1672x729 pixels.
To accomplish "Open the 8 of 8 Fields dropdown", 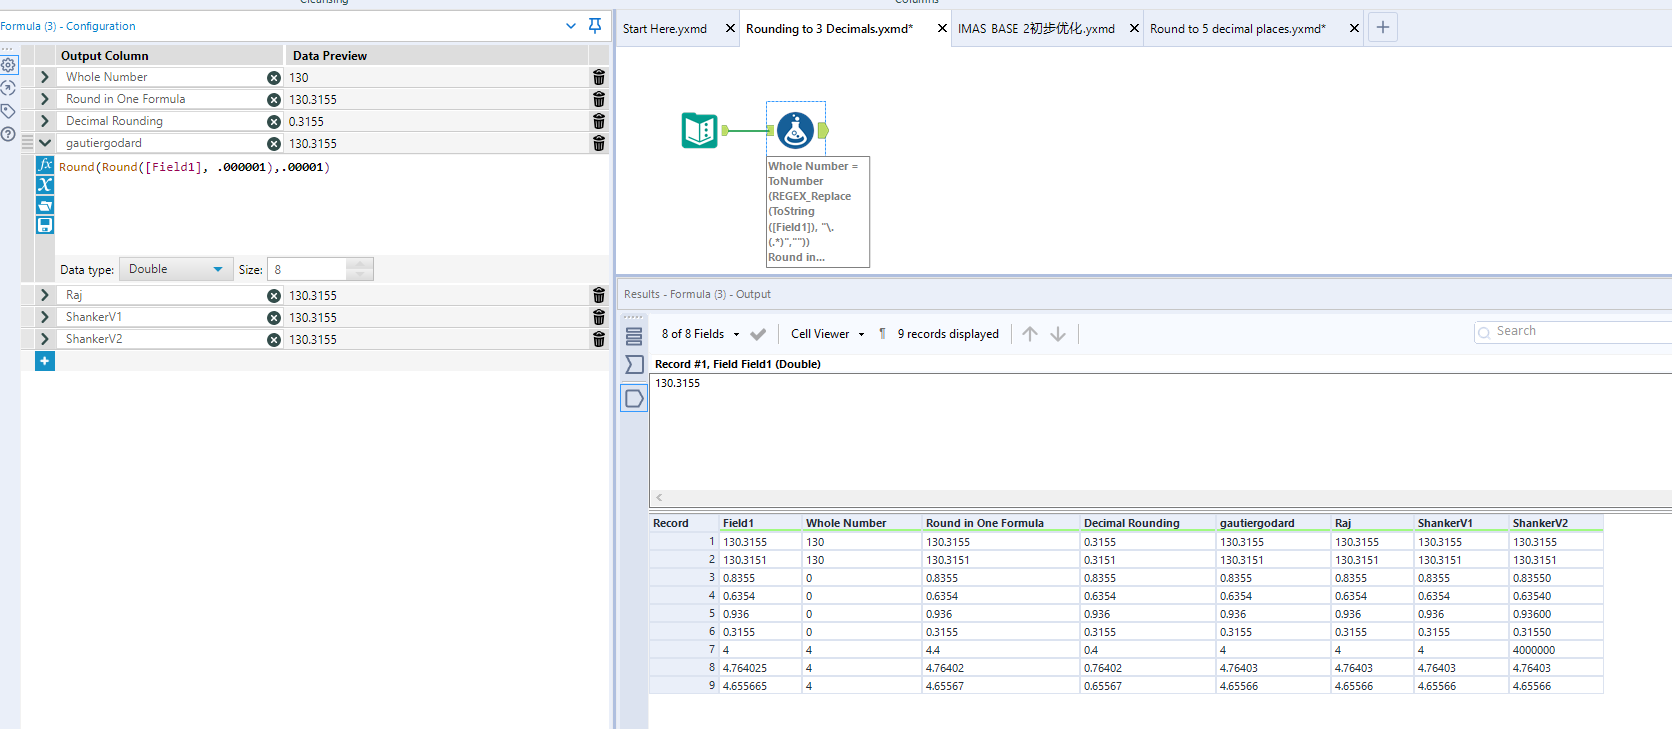I will tap(700, 334).
